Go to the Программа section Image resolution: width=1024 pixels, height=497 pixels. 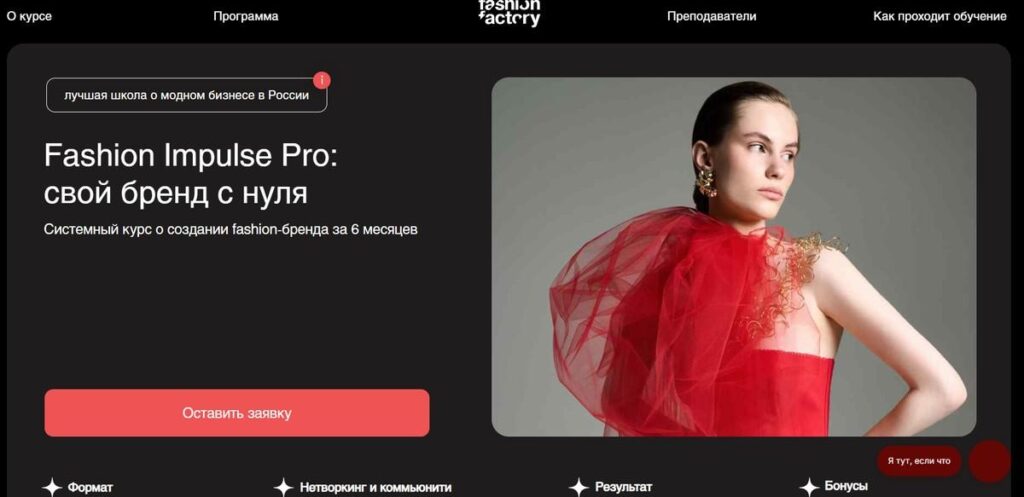pyautogui.click(x=246, y=16)
